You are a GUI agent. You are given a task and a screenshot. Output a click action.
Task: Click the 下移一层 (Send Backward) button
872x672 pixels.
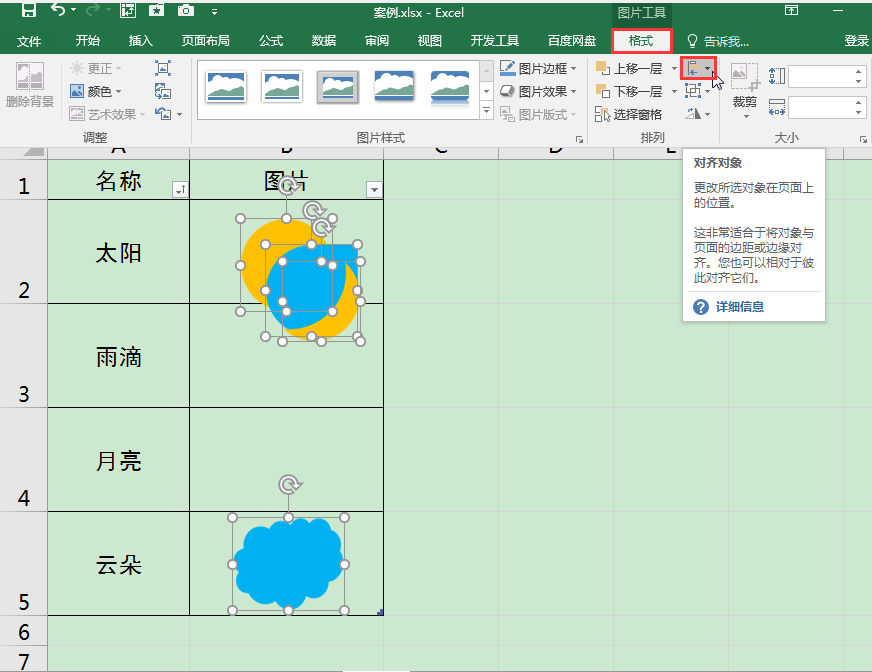pos(629,91)
